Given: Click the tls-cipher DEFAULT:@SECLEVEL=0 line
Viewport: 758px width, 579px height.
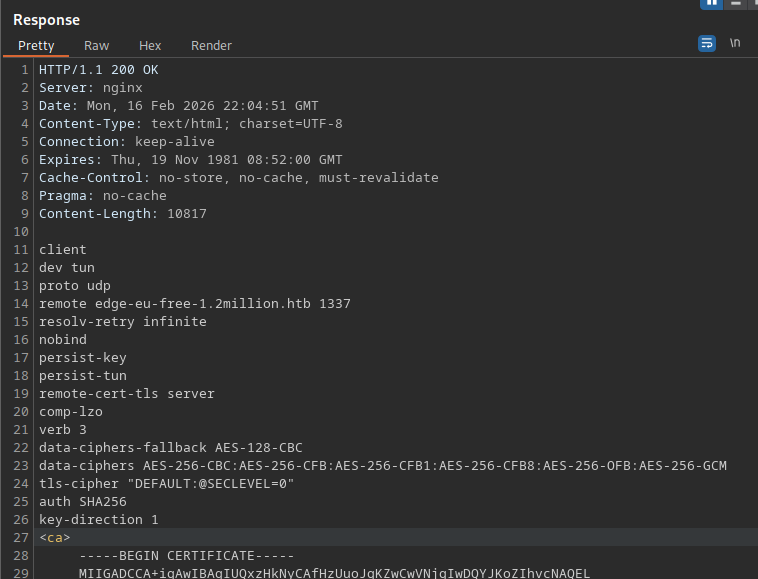Looking at the screenshot, I should coord(166,484).
